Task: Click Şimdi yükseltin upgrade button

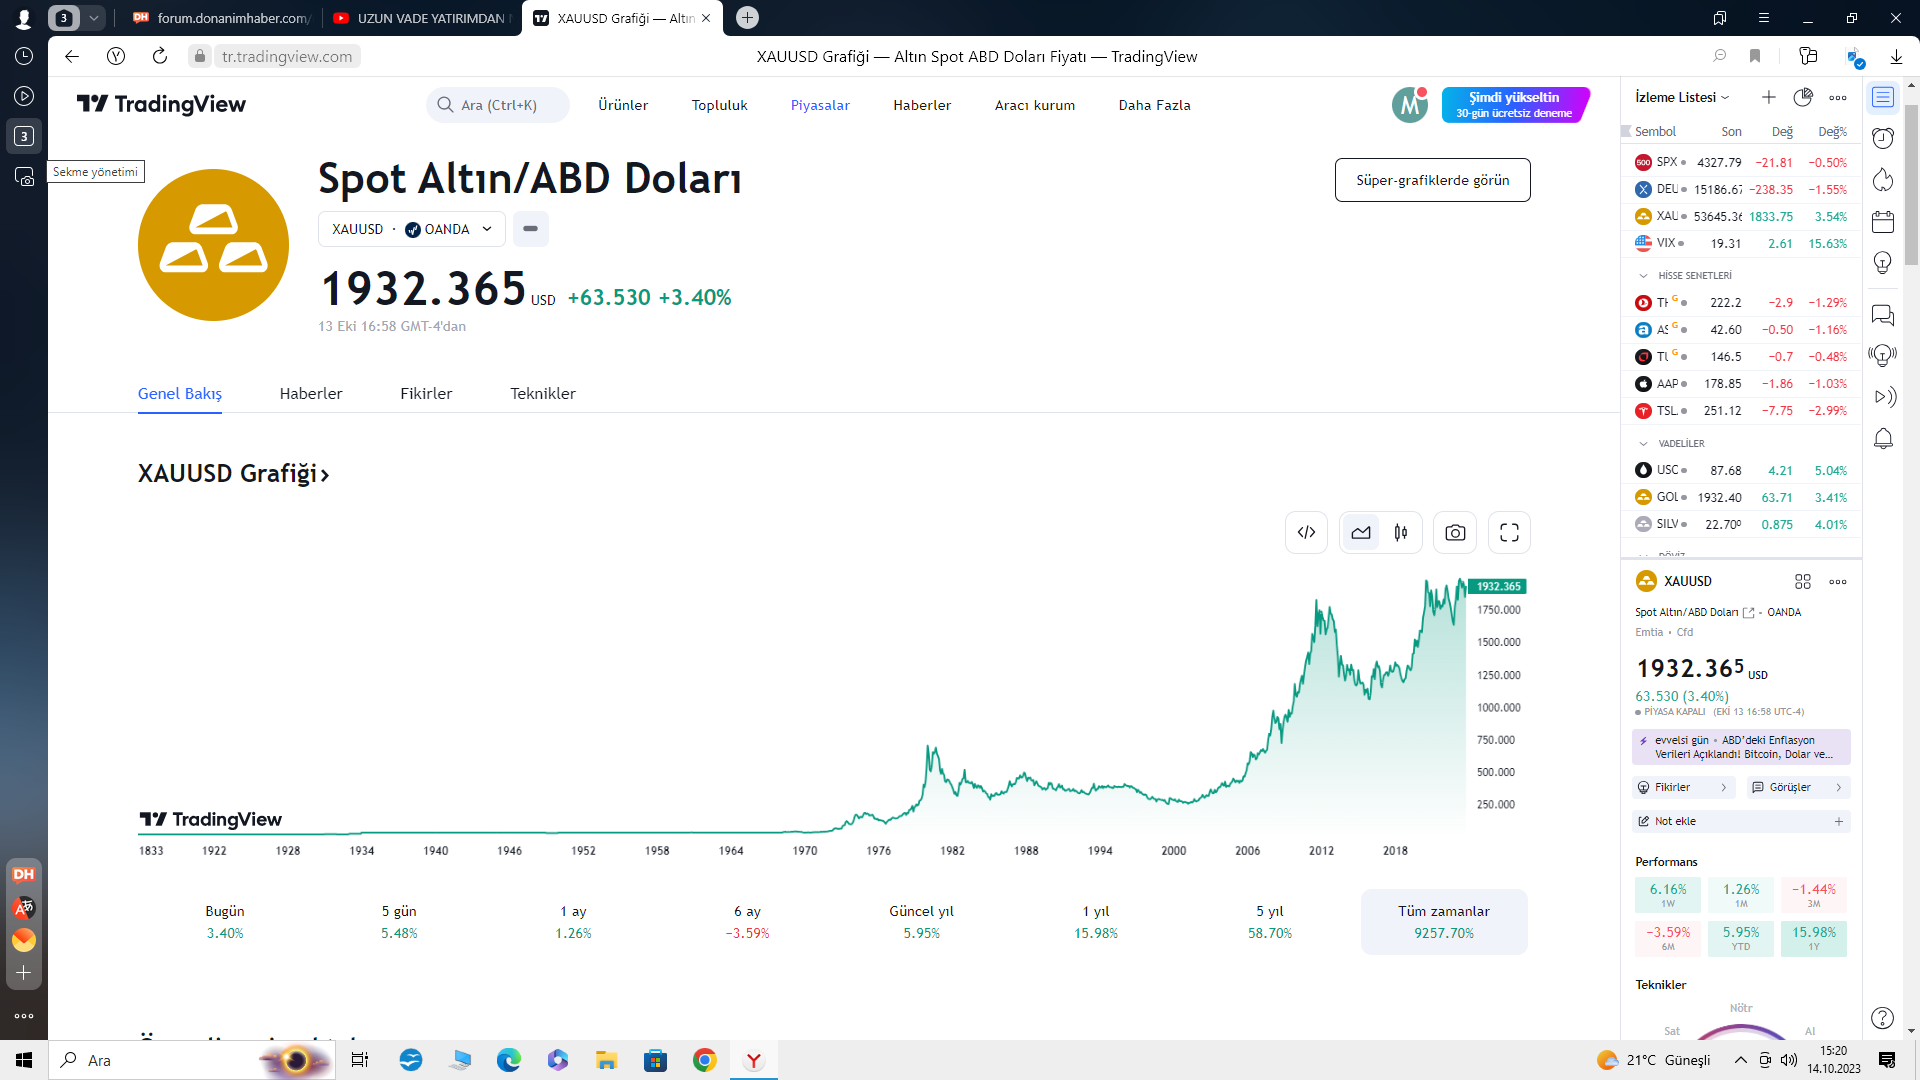Action: coord(1514,105)
